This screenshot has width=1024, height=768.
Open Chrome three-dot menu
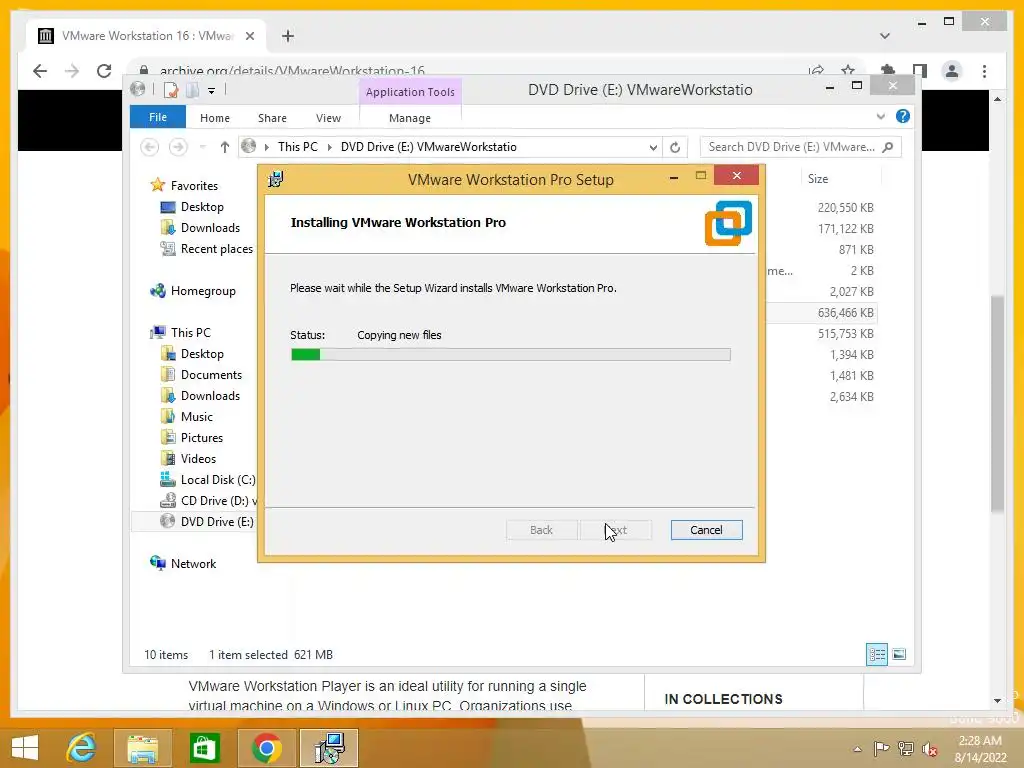click(x=984, y=71)
